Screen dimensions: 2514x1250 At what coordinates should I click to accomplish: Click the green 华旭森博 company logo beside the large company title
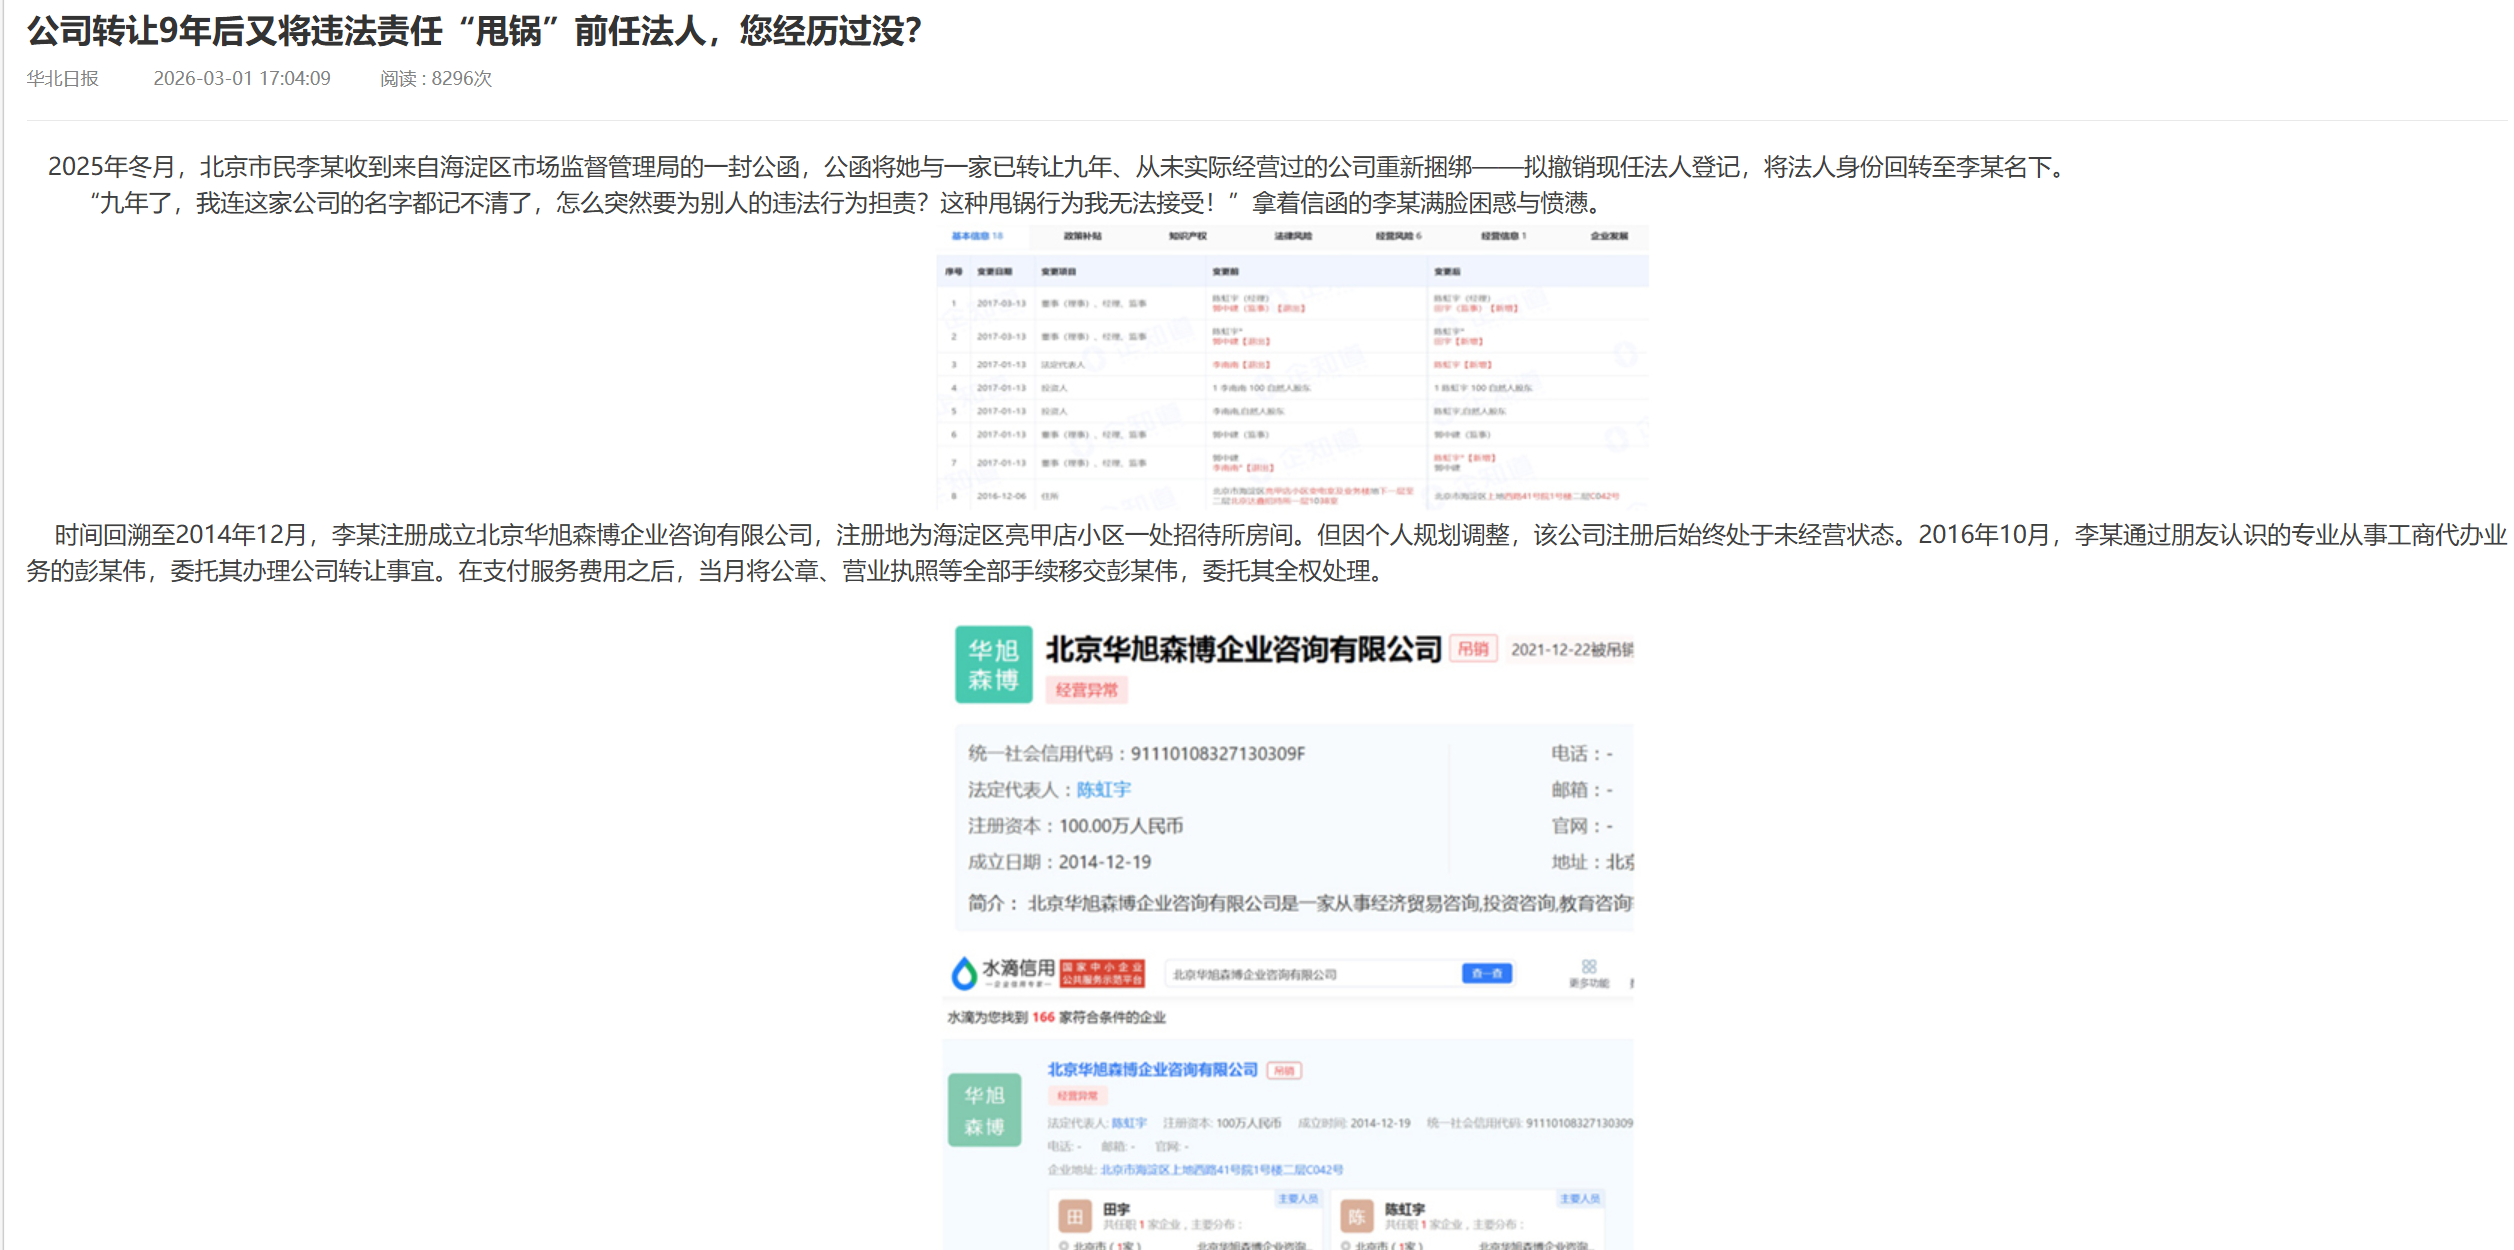(x=992, y=665)
